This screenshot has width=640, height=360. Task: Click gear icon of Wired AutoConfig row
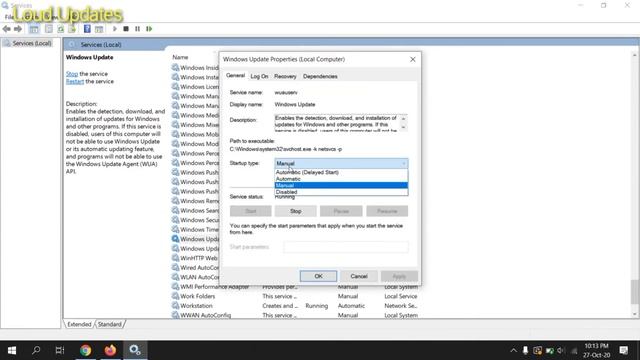tap(176, 267)
